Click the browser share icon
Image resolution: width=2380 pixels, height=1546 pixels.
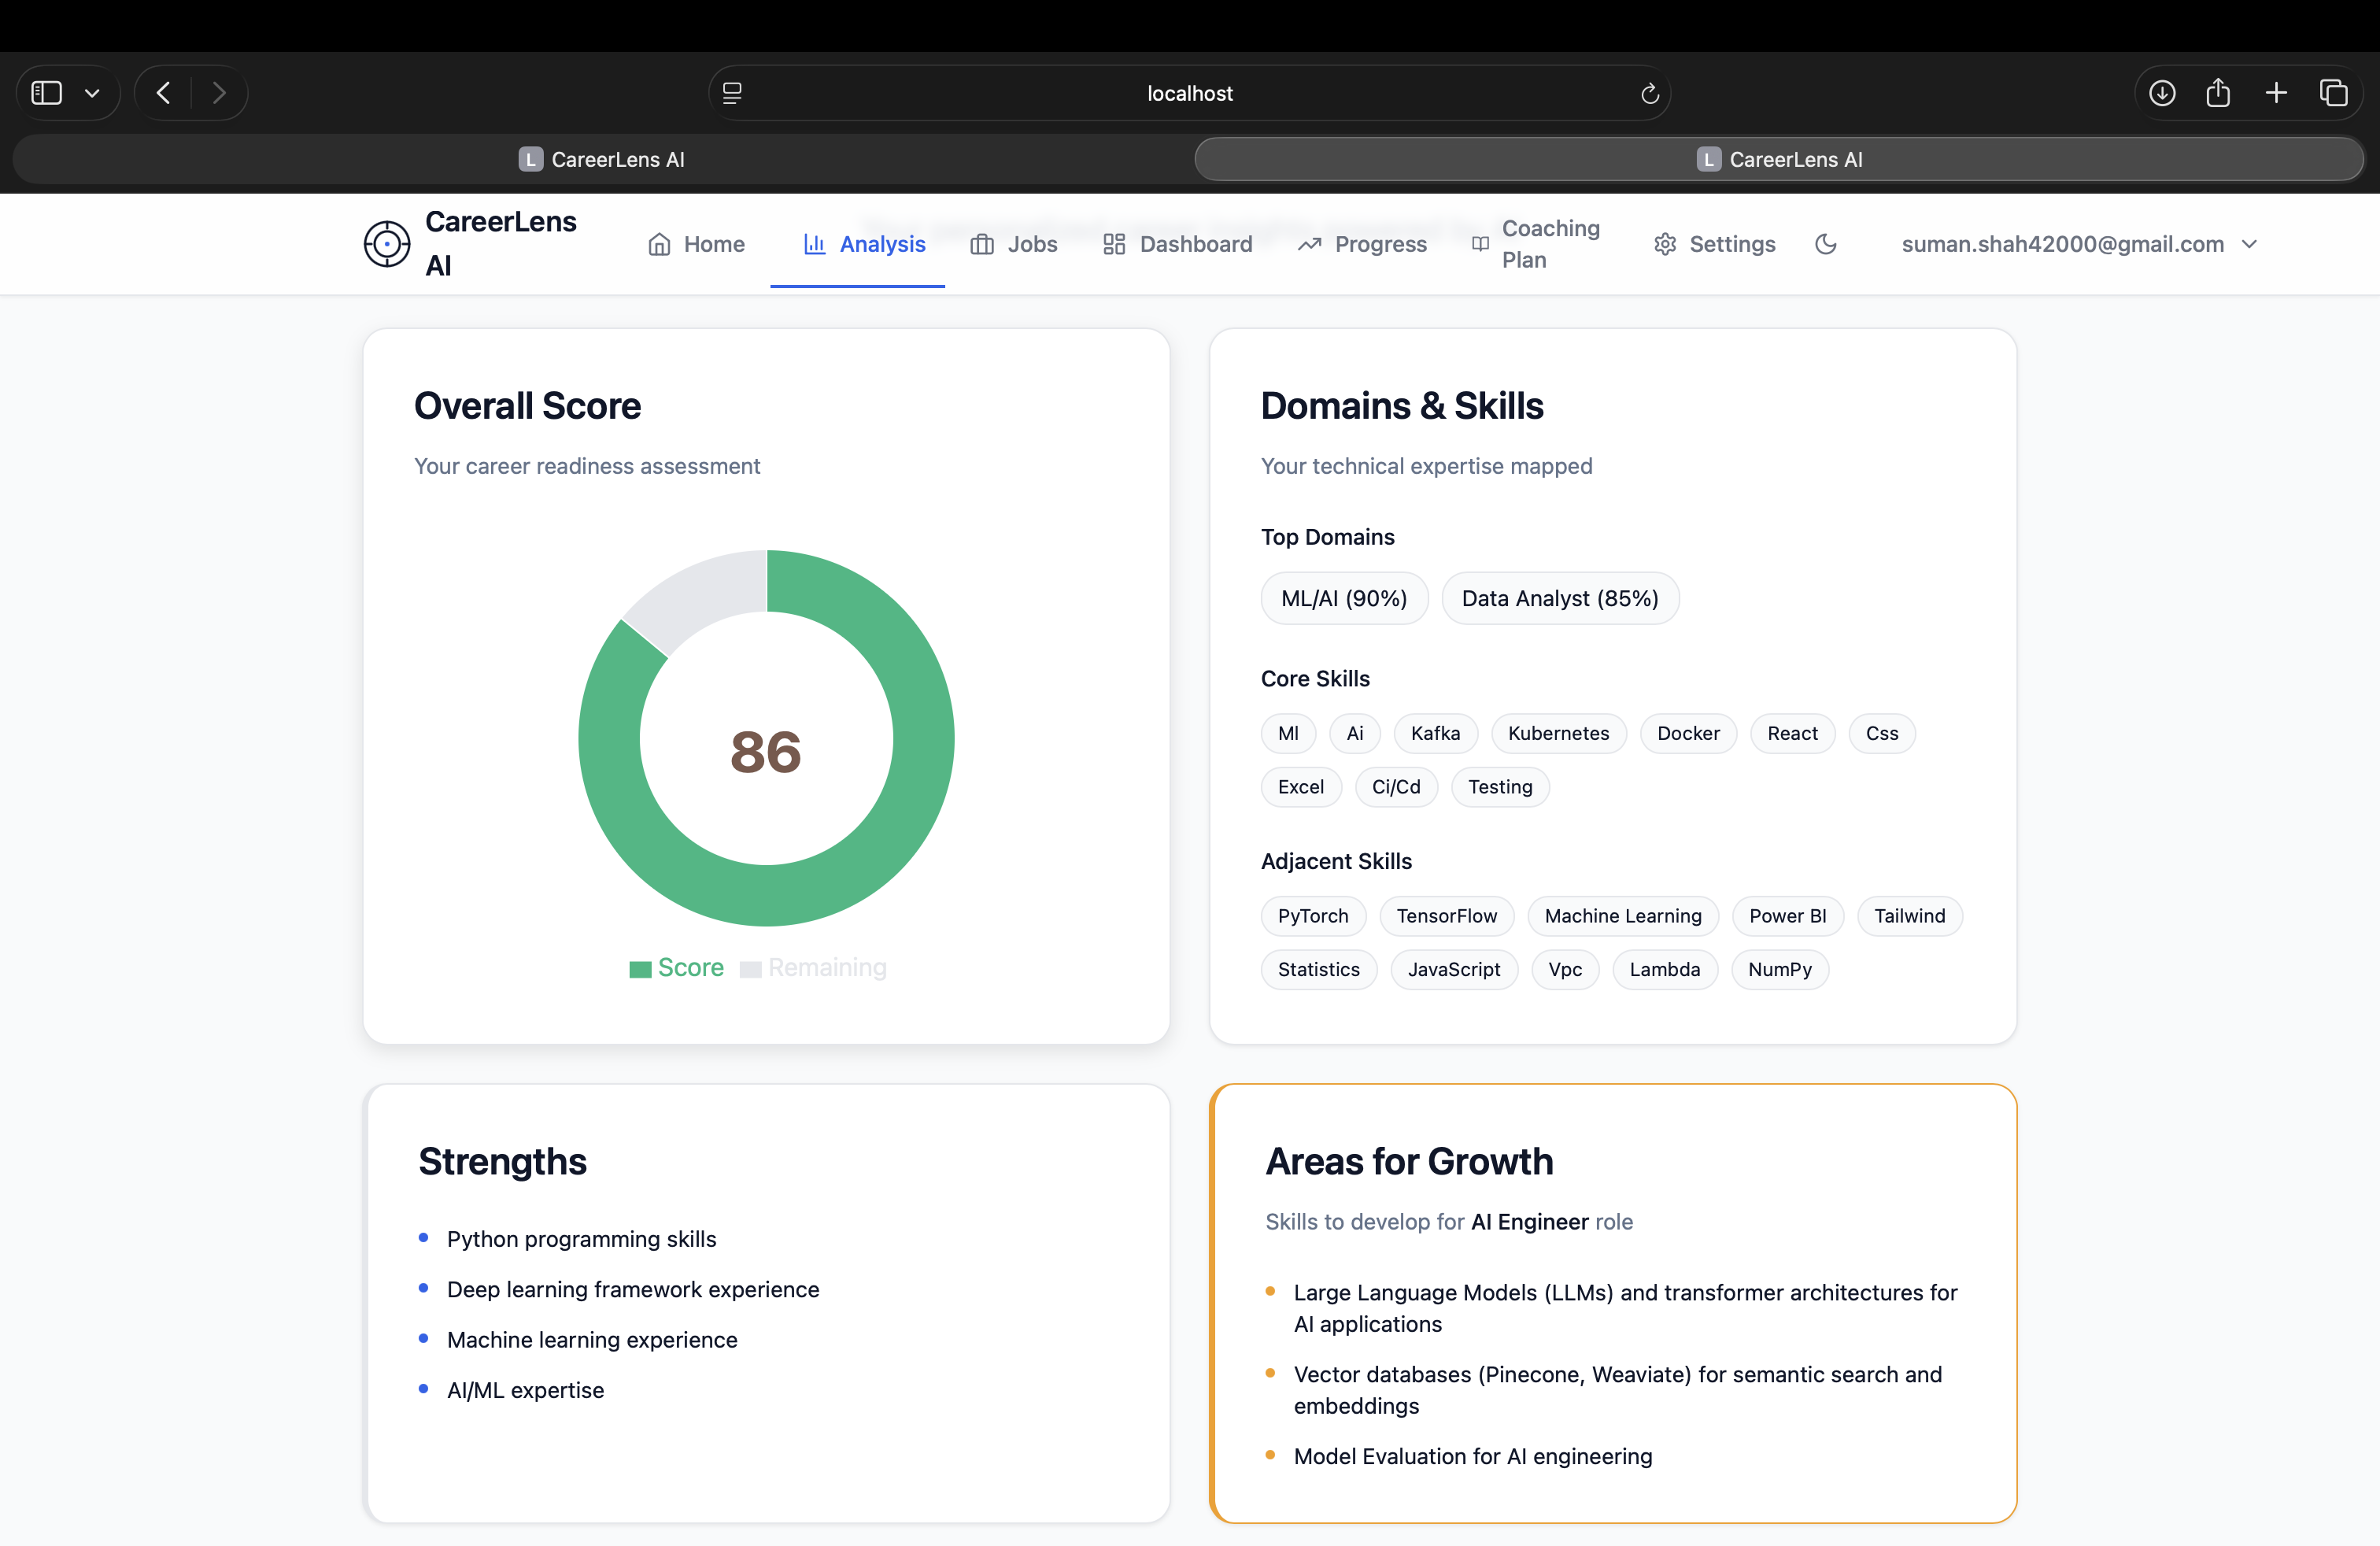(2218, 93)
